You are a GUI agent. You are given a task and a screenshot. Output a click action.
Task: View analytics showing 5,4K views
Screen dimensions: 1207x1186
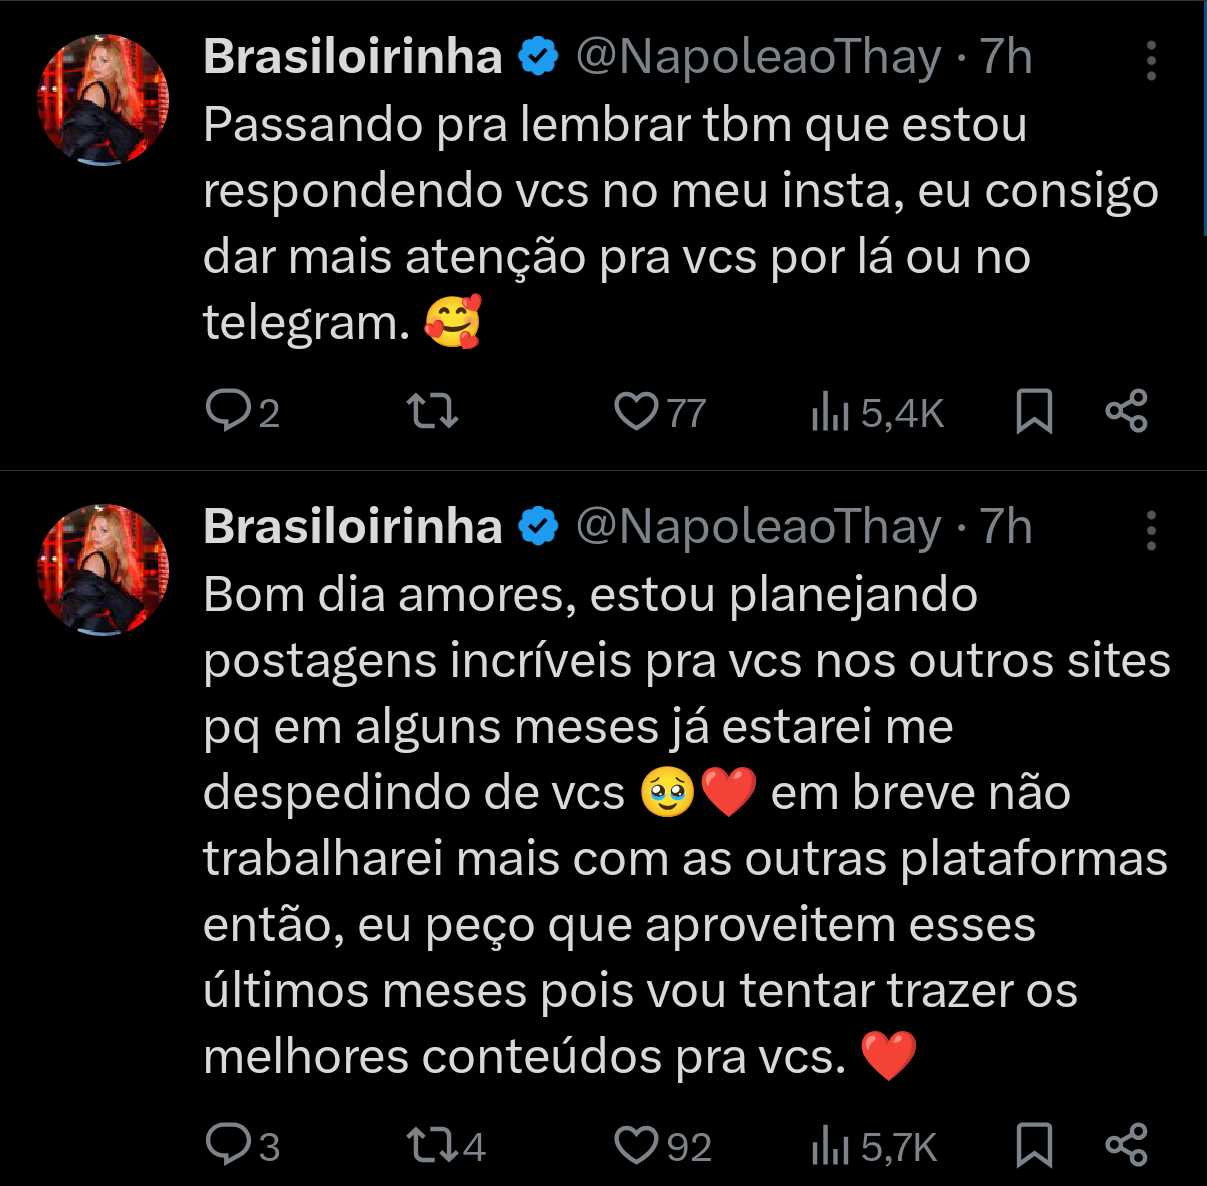click(830, 411)
